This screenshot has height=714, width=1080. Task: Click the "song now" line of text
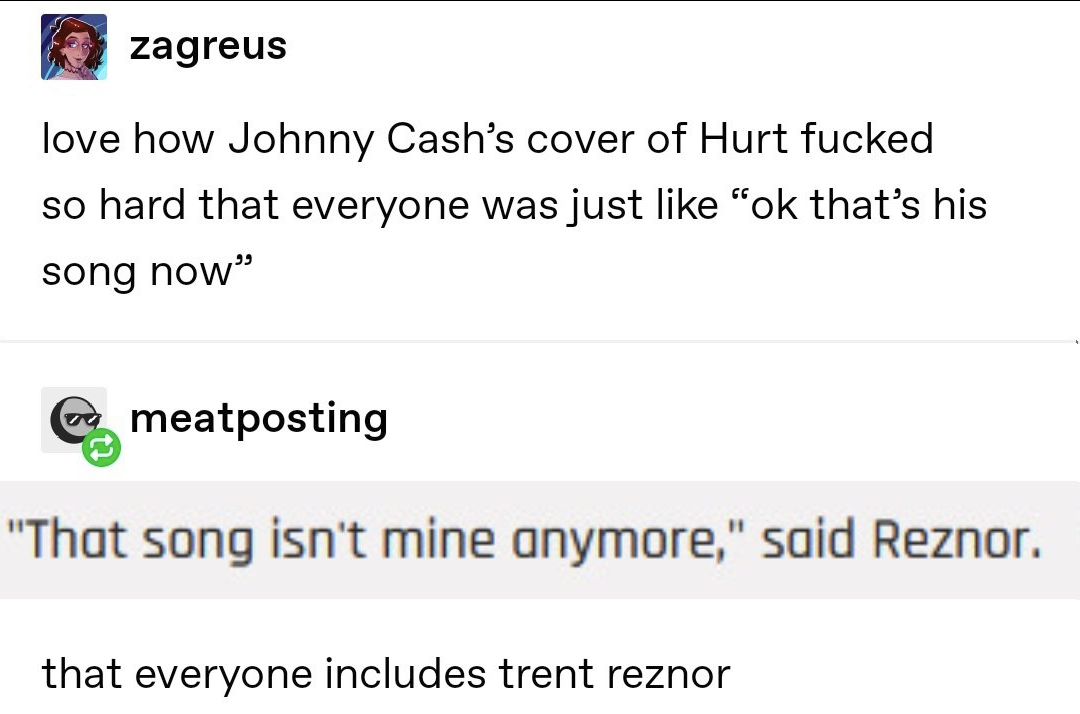tap(147, 271)
